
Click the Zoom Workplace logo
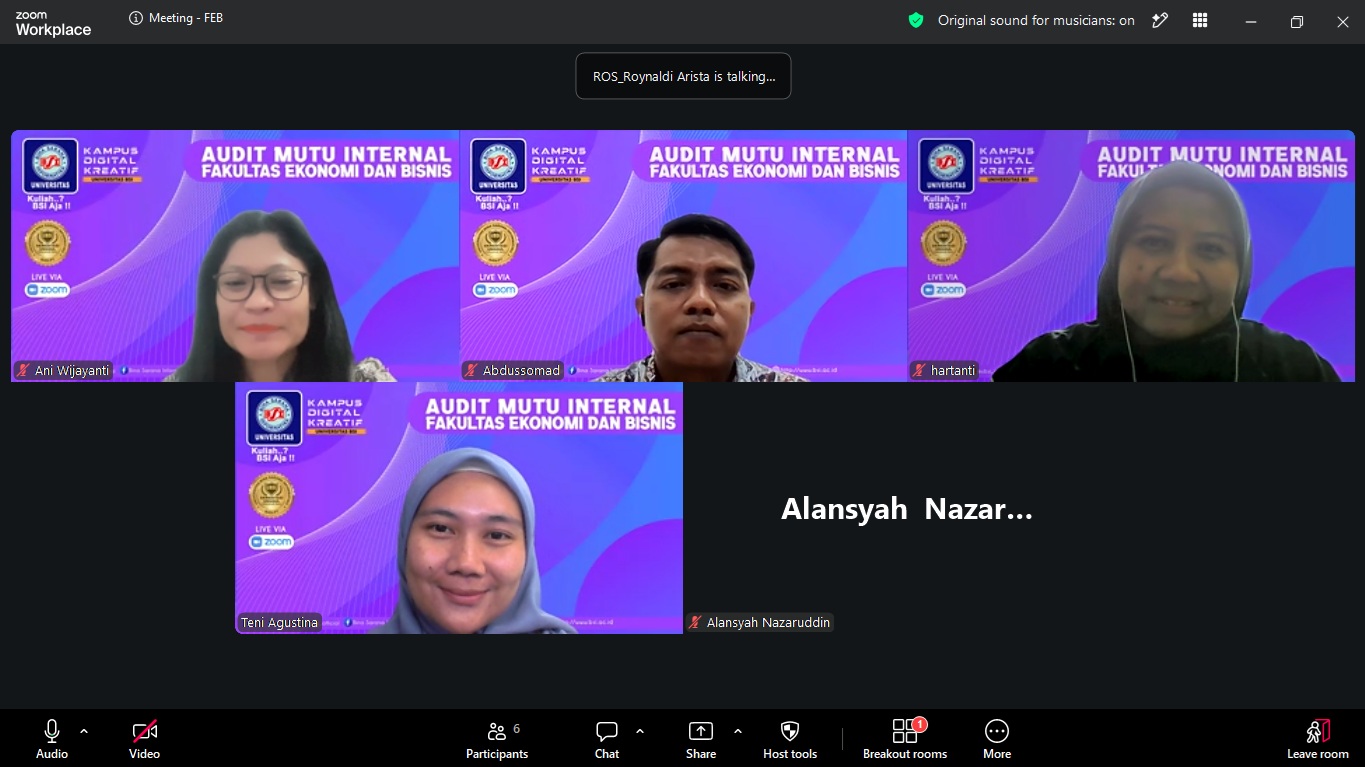(x=53, y=24)
